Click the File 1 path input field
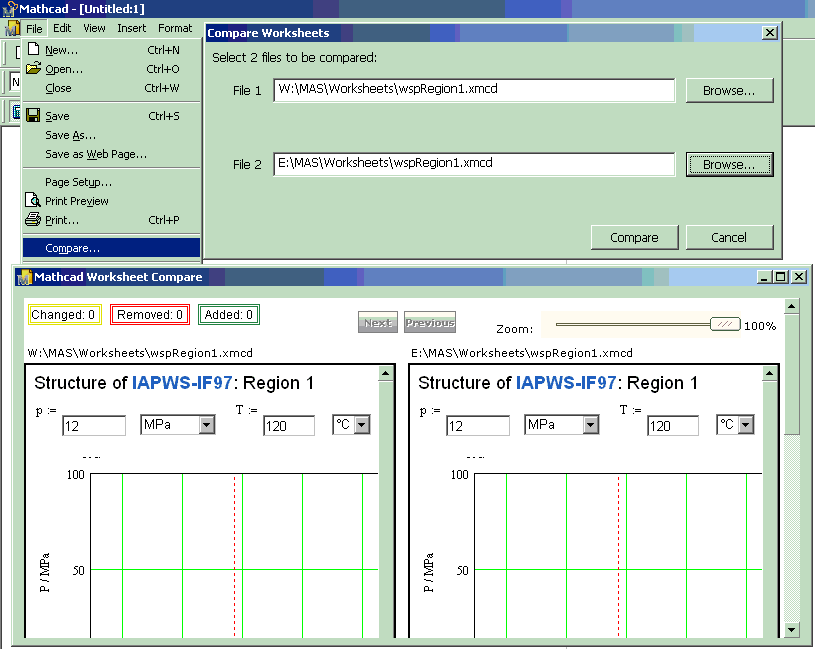Screen dimensions: 815x649 point(474,90)
